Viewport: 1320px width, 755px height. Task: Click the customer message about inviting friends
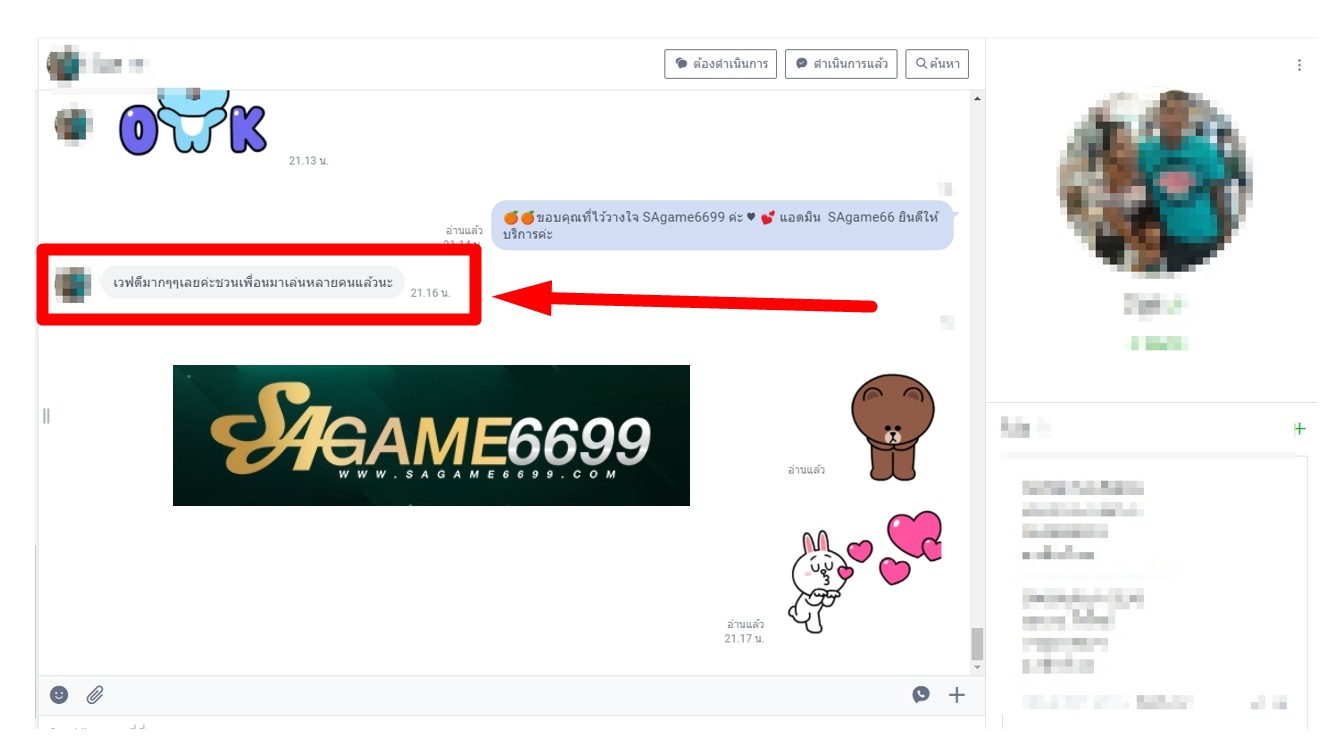click(x=252, y=282)
